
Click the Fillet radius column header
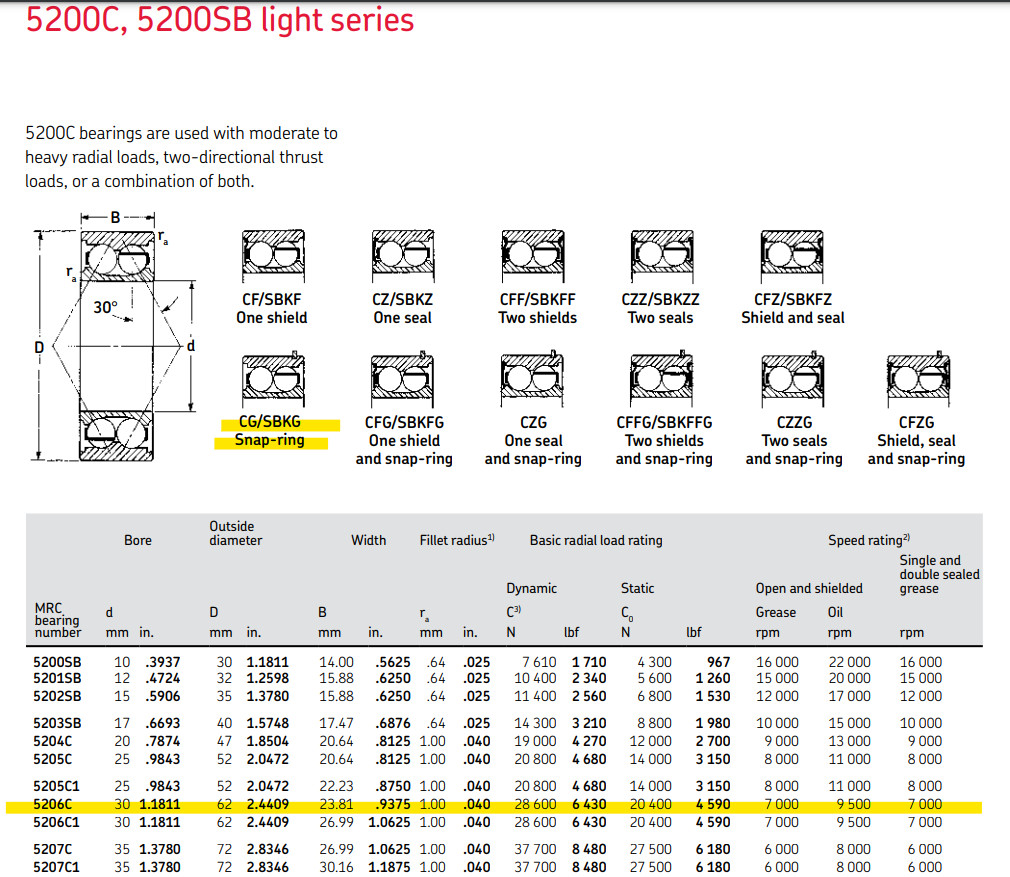pyautogui.click(x=457, y=540)
